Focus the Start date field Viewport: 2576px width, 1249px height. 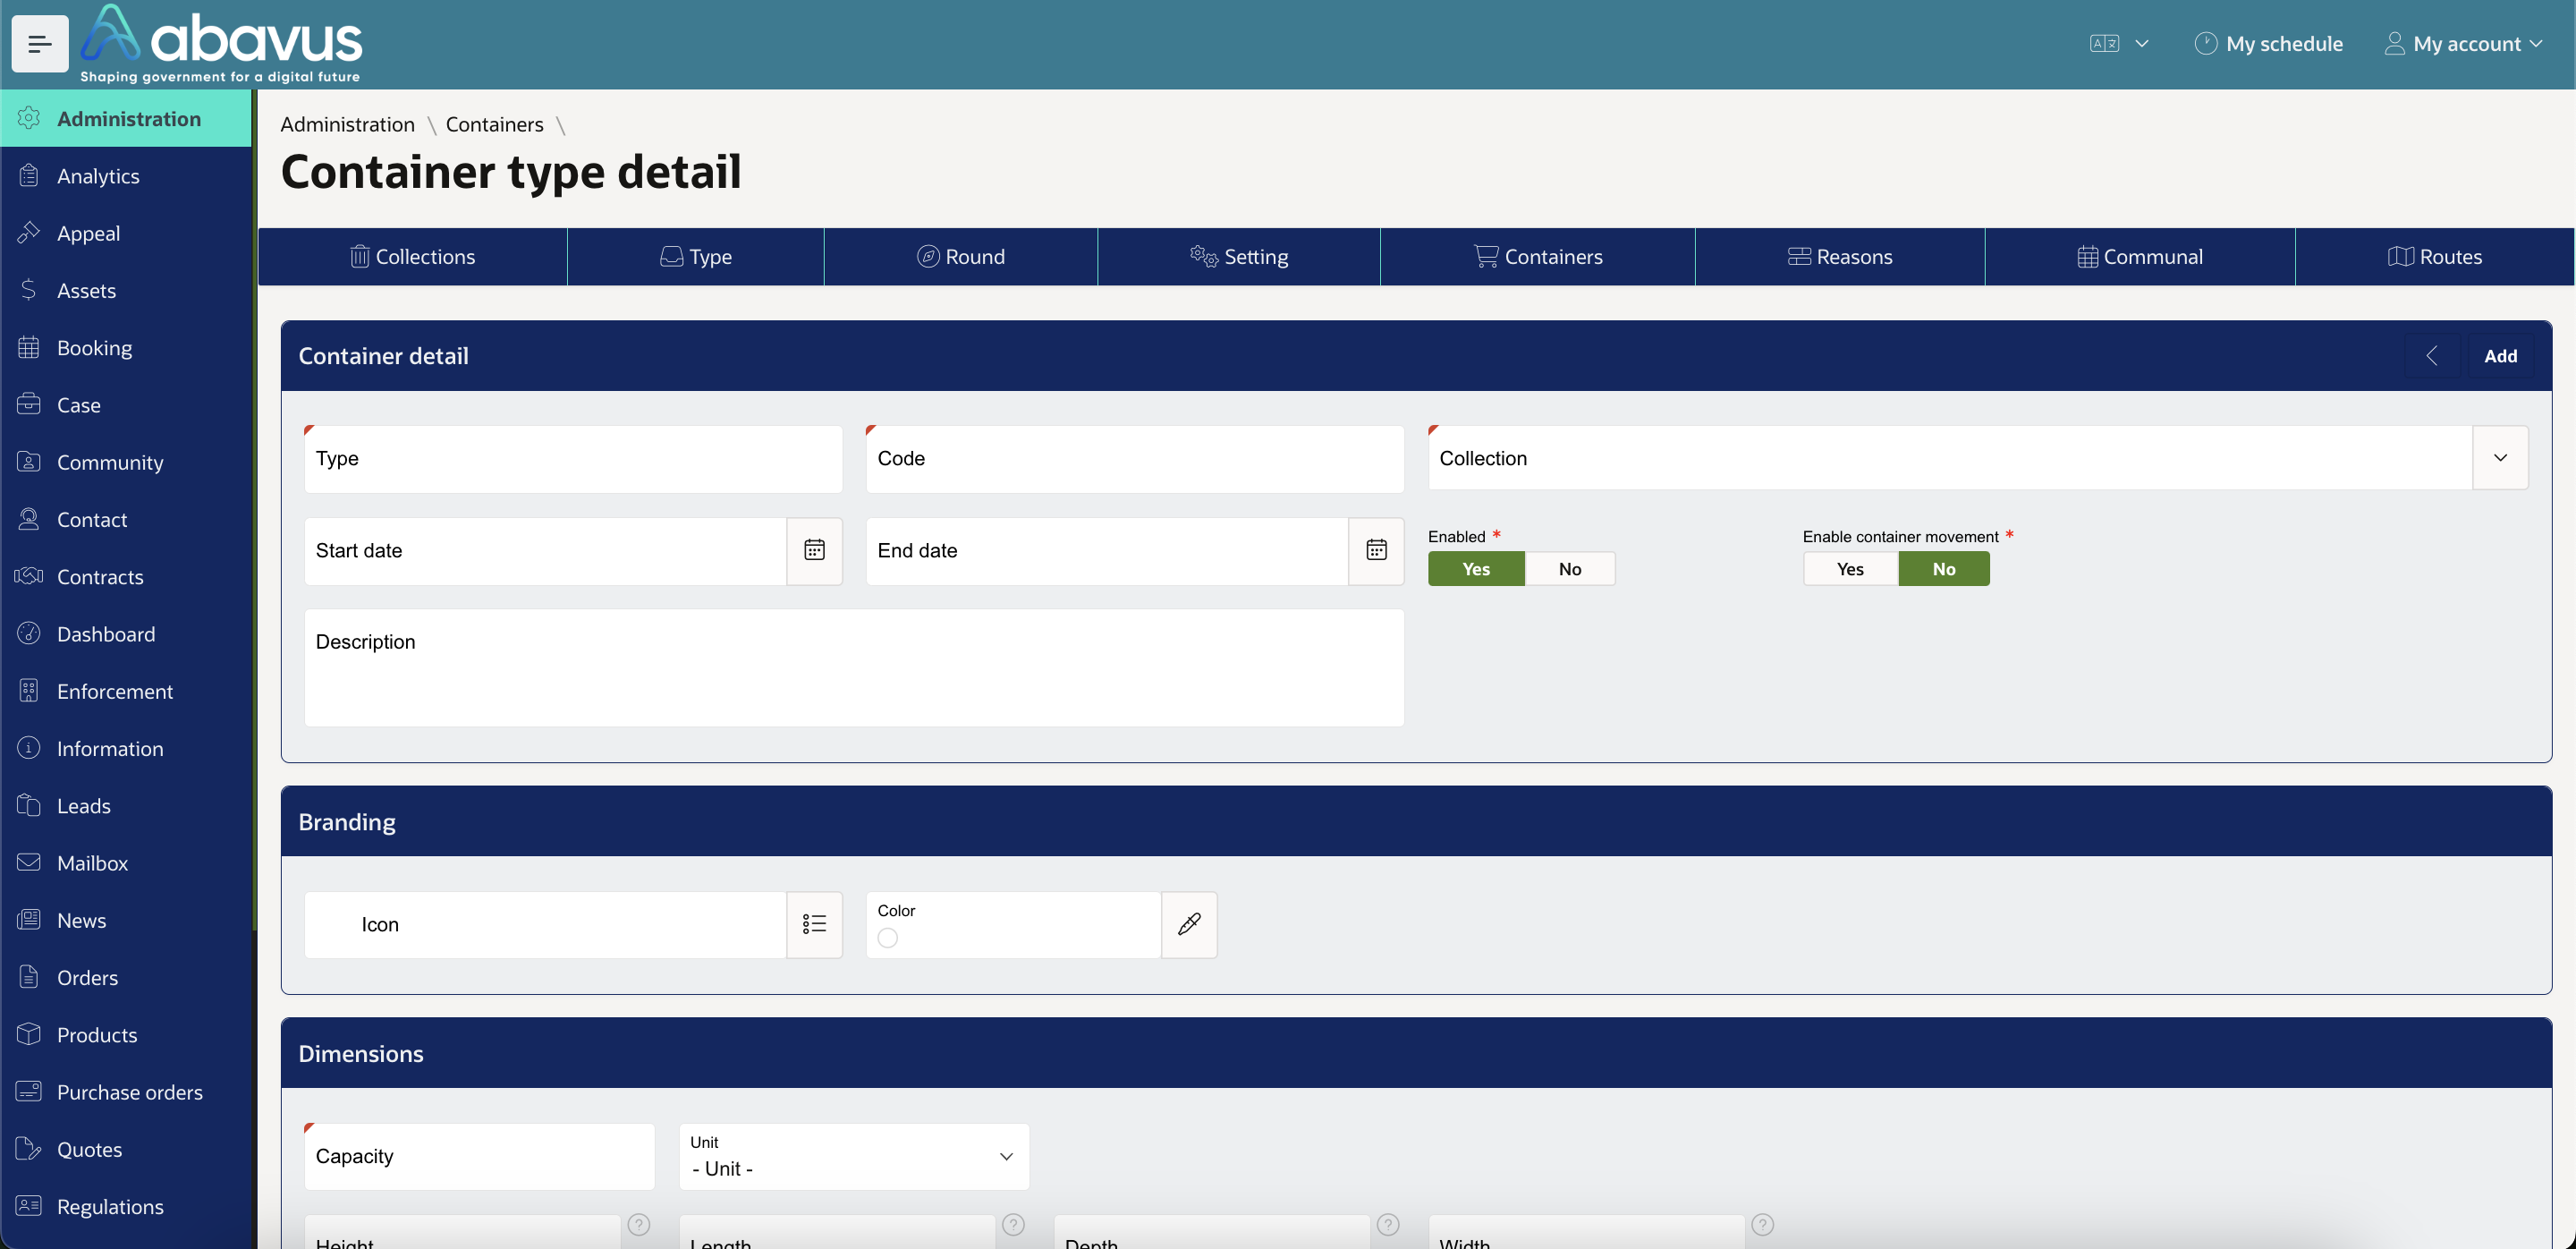tap(545, 551)
